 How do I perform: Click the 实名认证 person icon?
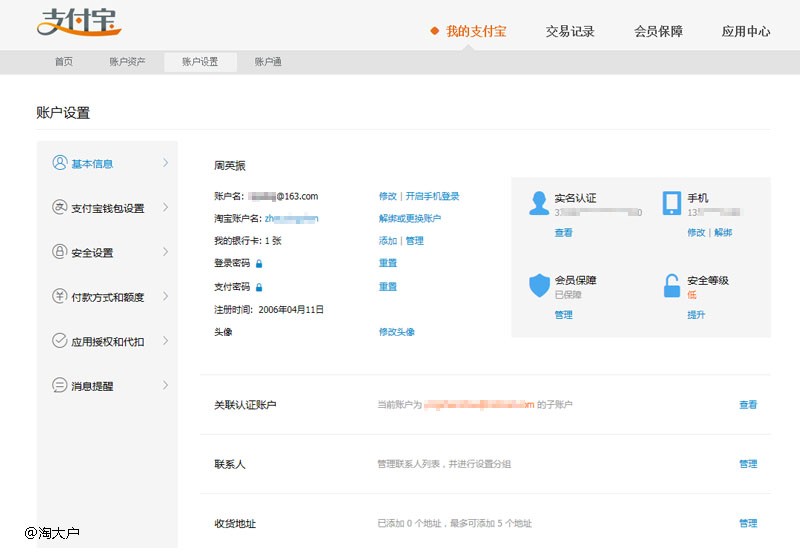(539, 203)
